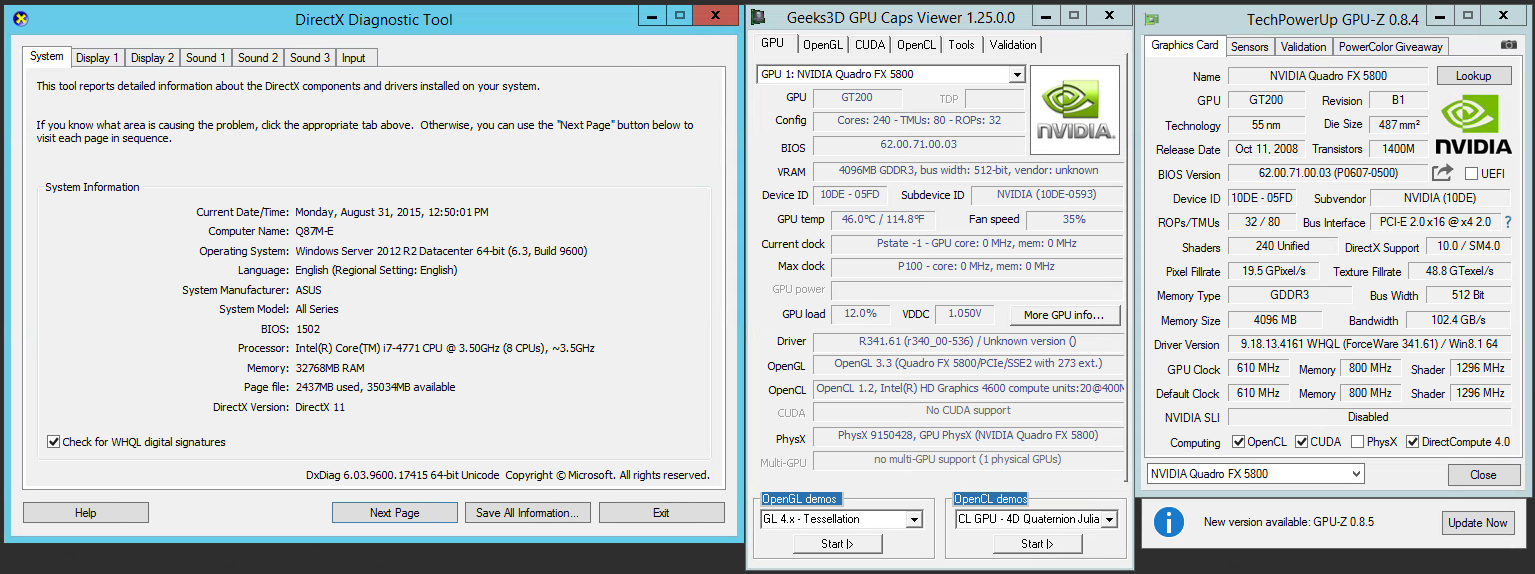The height and width of the screenshot is (574, 1535).
Task: Toggle the CUDA computing checkbox
Action: 1301,442
